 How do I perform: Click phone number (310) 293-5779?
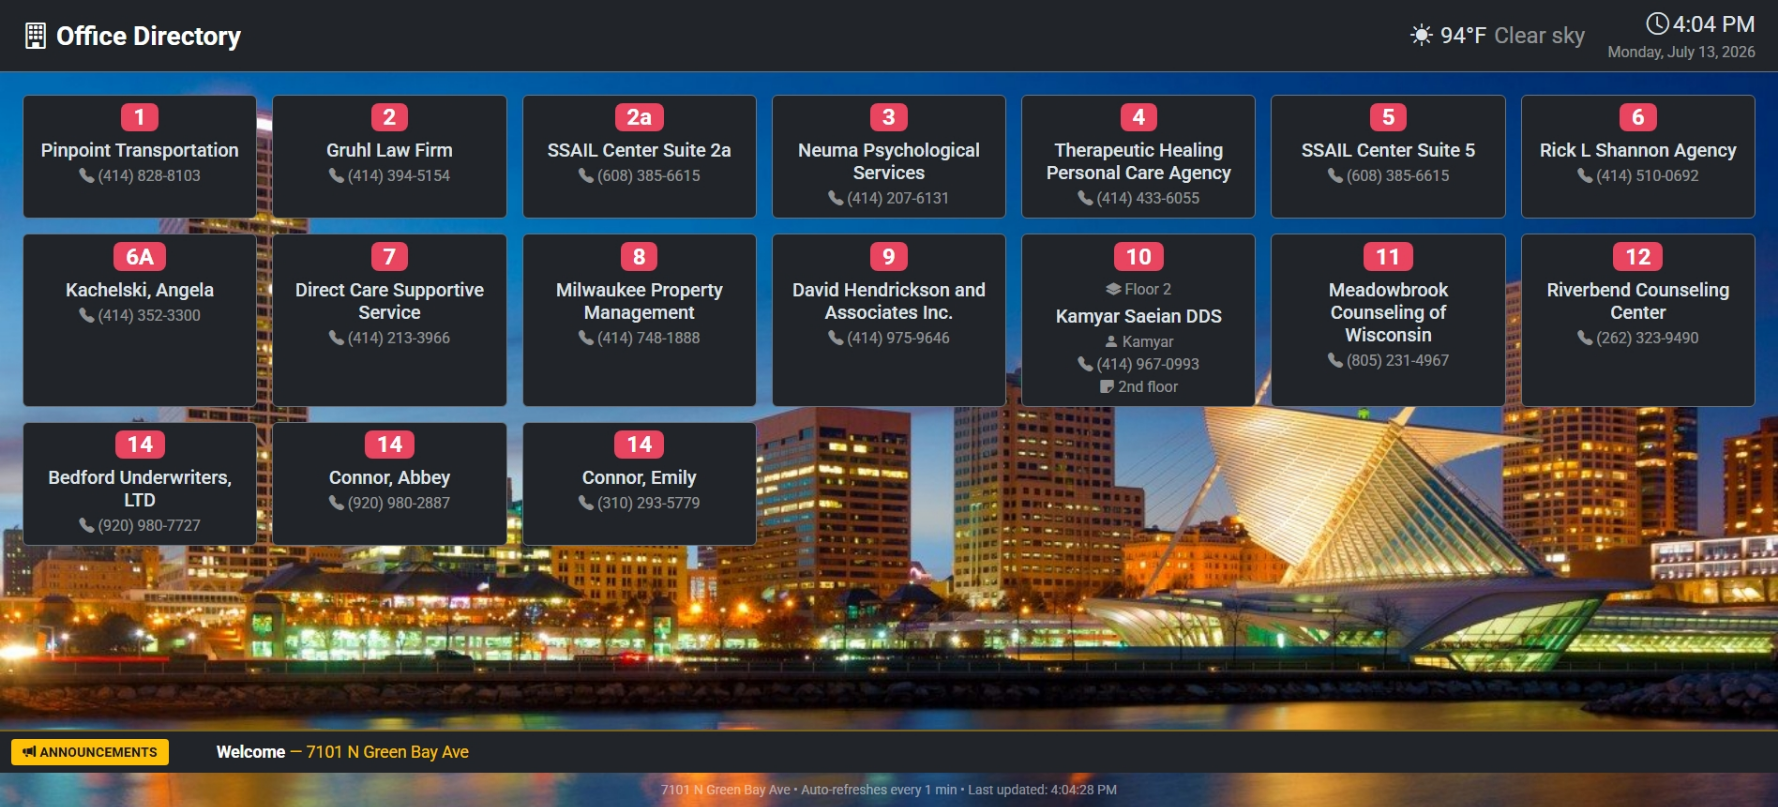tap(649, 504)
